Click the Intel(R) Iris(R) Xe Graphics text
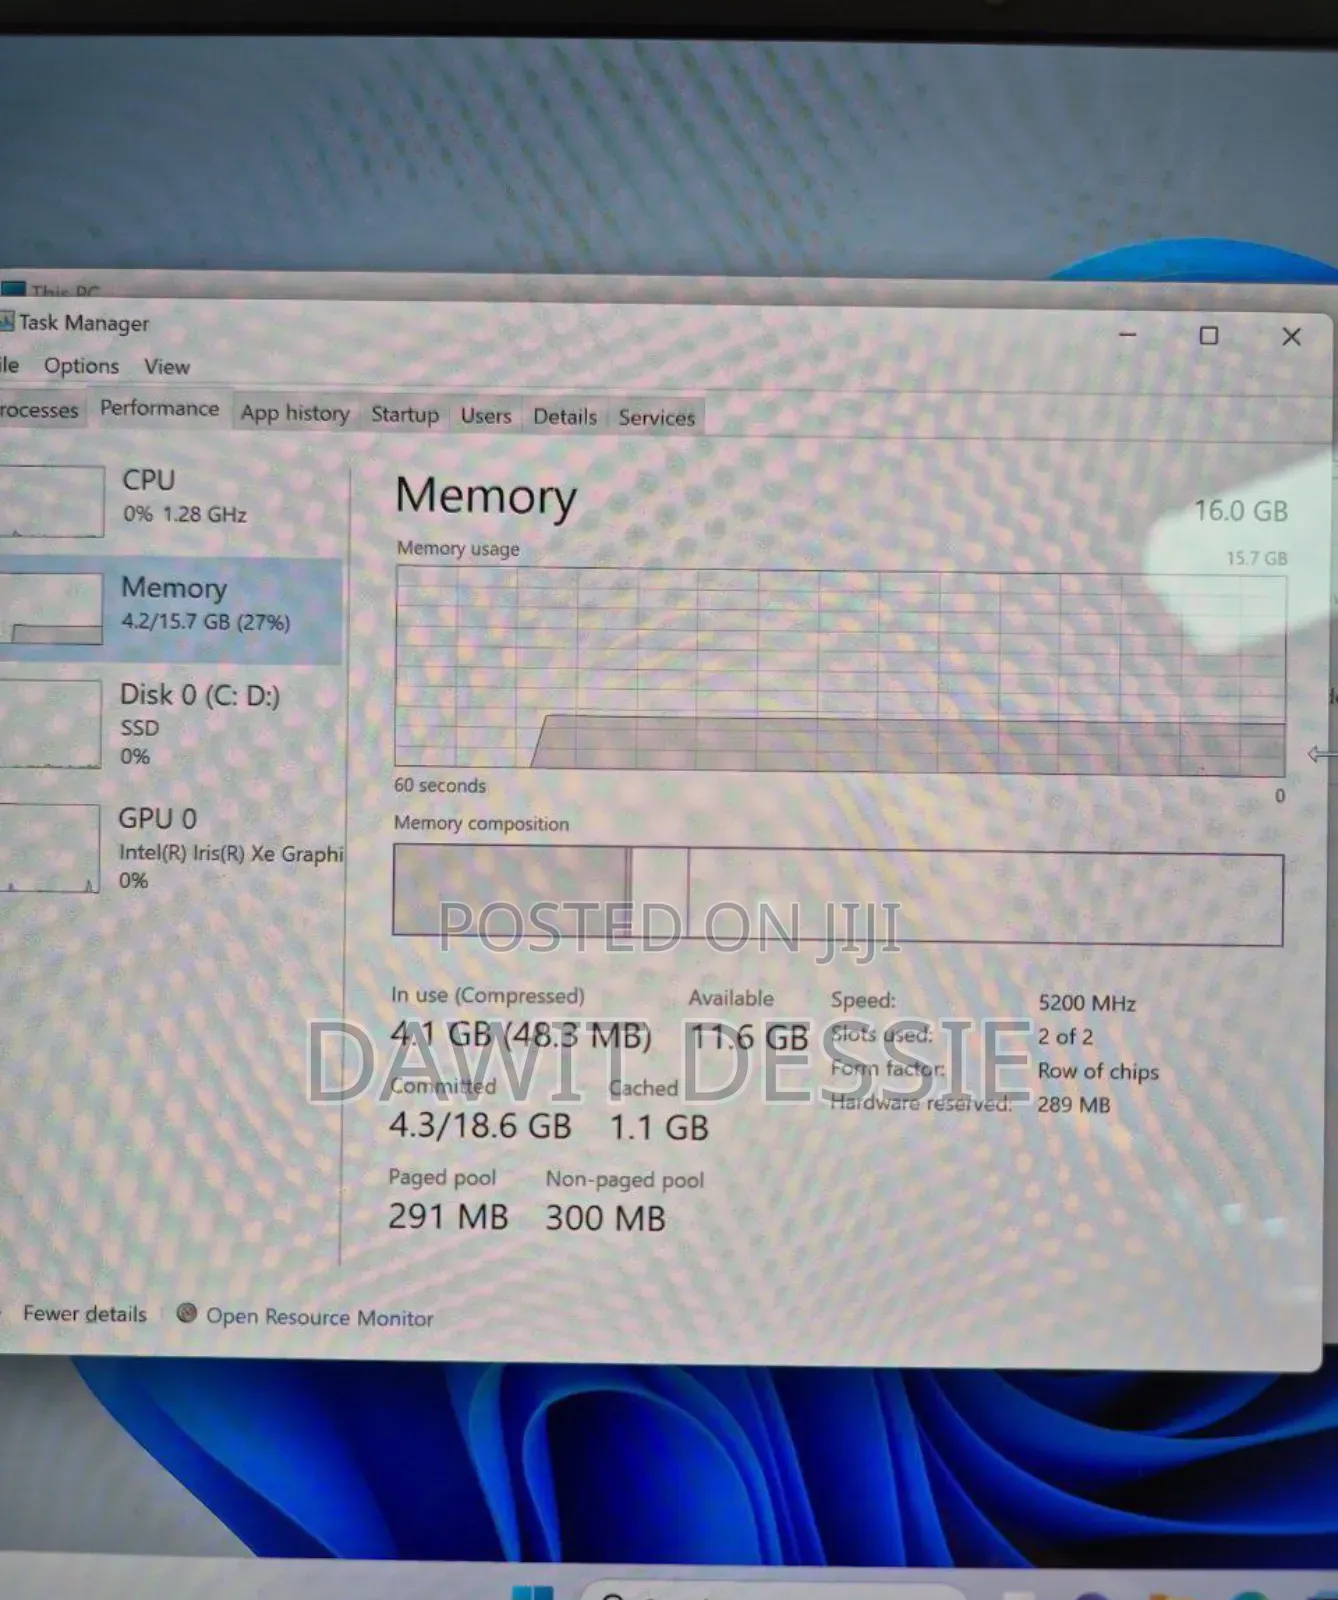Image resolution: width=1338 pixels, height=1600 pixels. pyautogui.click(x=231, y=854)
